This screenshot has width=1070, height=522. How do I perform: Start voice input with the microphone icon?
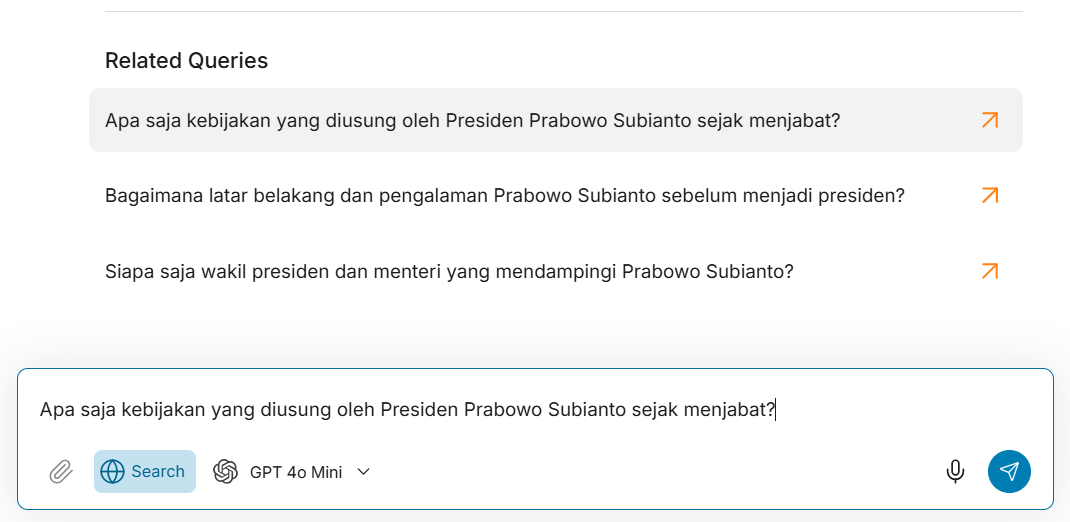955,472
